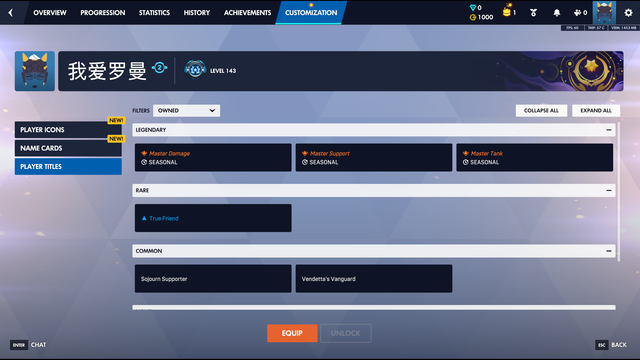Select the Vendetta's Vanguard title
640x360 pixels.
click(374, 278)
